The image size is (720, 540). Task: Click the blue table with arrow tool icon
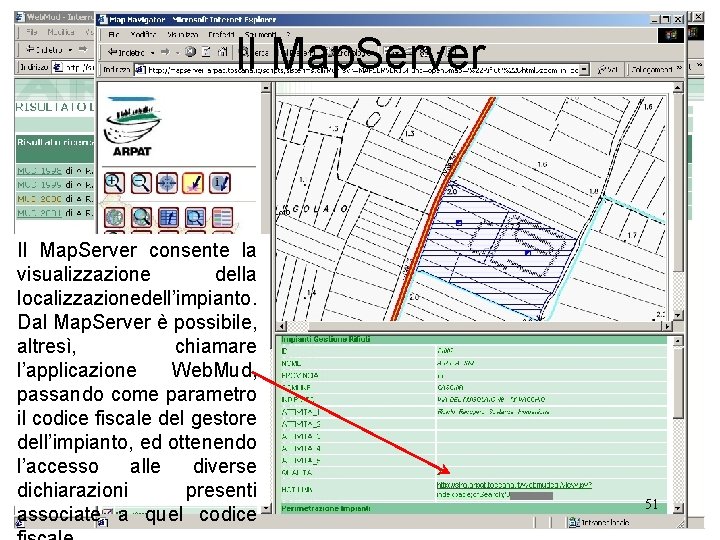[x=169, y=217]
